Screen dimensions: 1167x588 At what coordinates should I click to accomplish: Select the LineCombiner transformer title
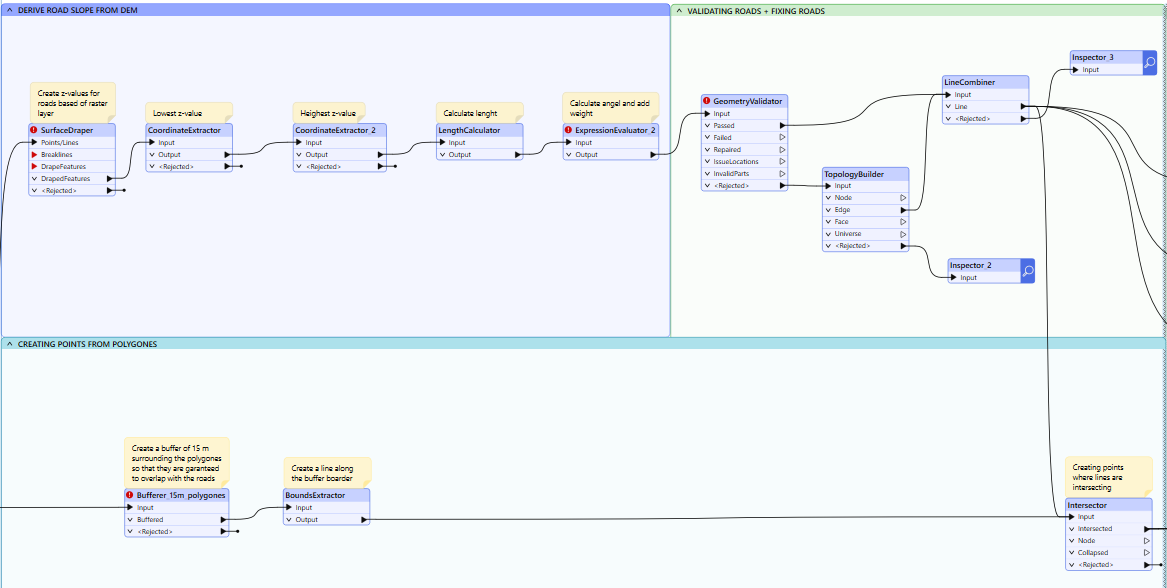pyautogui.click(x=969, y=83)
